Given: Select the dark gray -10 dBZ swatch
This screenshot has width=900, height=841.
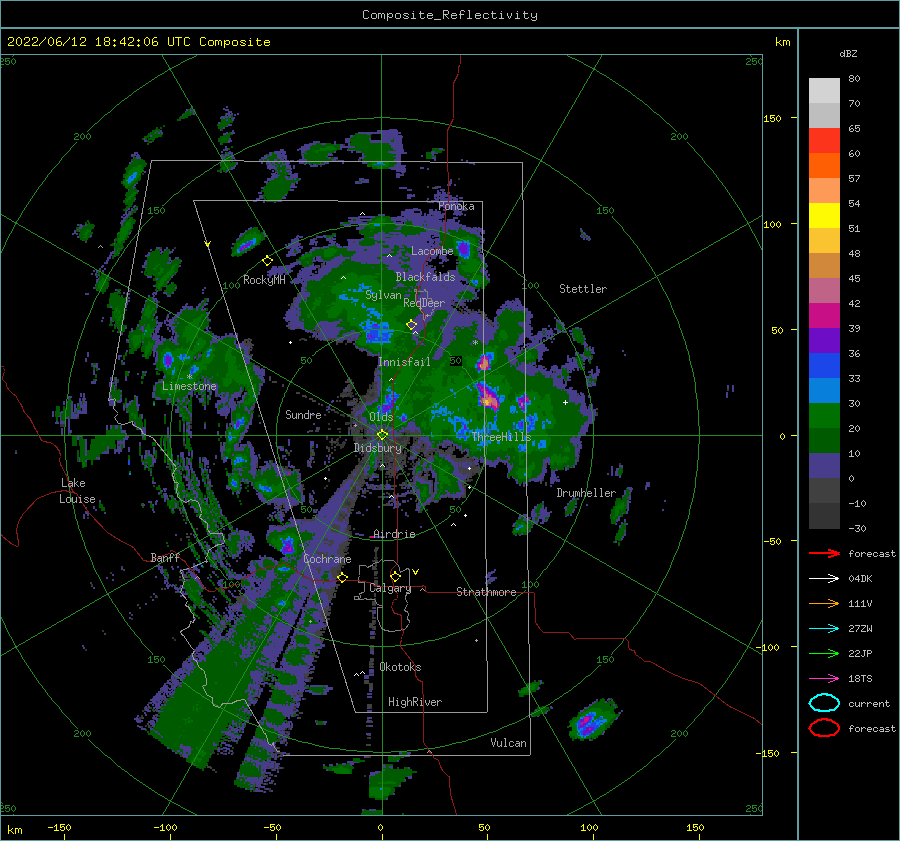Looking at the screenshot, I should point(824,516).
